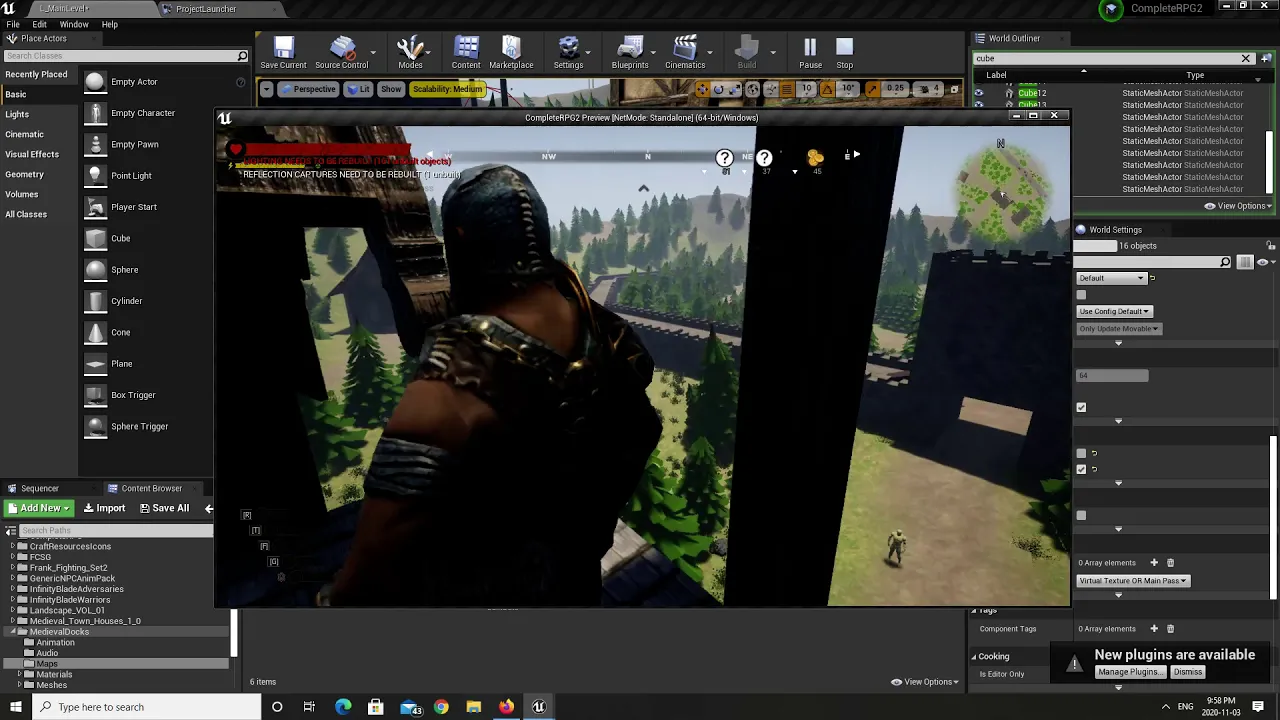Select the Sphere basic shape
This screenshot has width=1280, height=720.
124,270
